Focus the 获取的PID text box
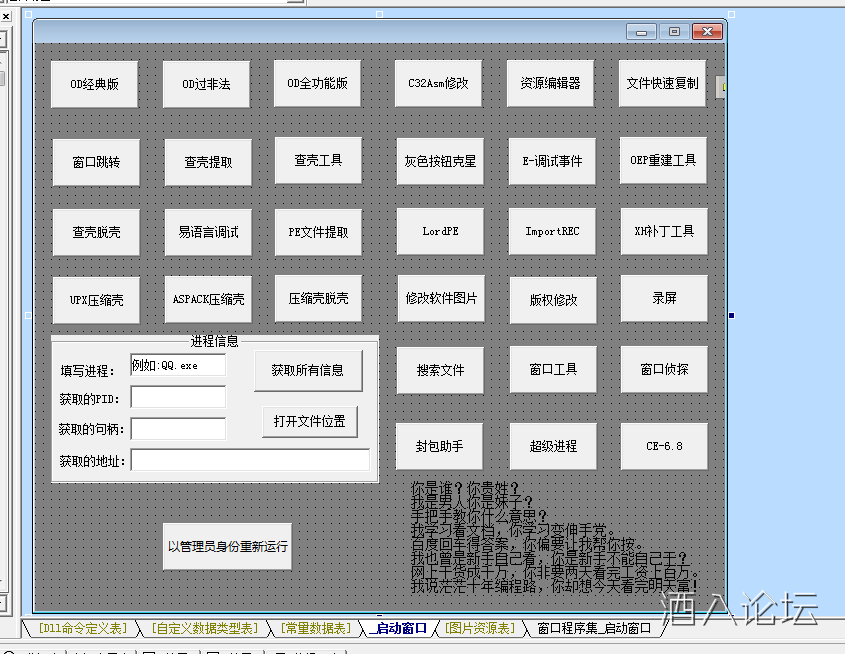 (x=178, y=397)
